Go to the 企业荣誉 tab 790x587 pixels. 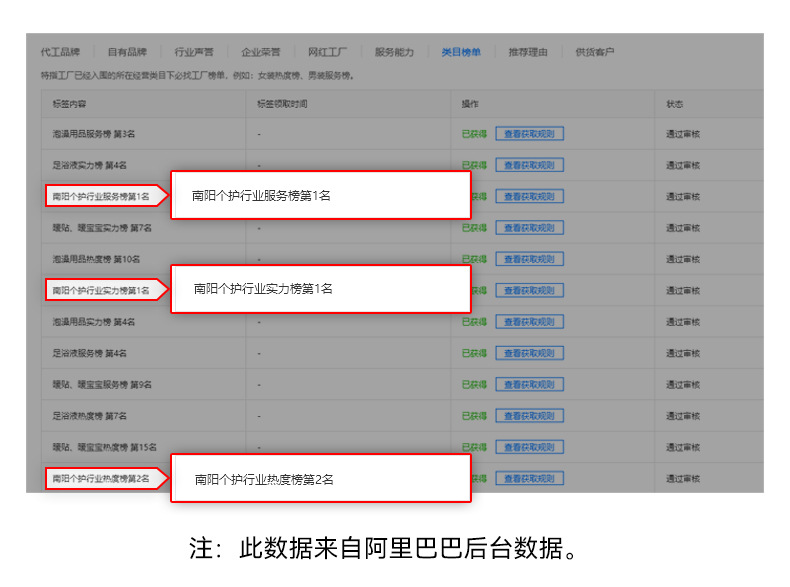point(260,52)
